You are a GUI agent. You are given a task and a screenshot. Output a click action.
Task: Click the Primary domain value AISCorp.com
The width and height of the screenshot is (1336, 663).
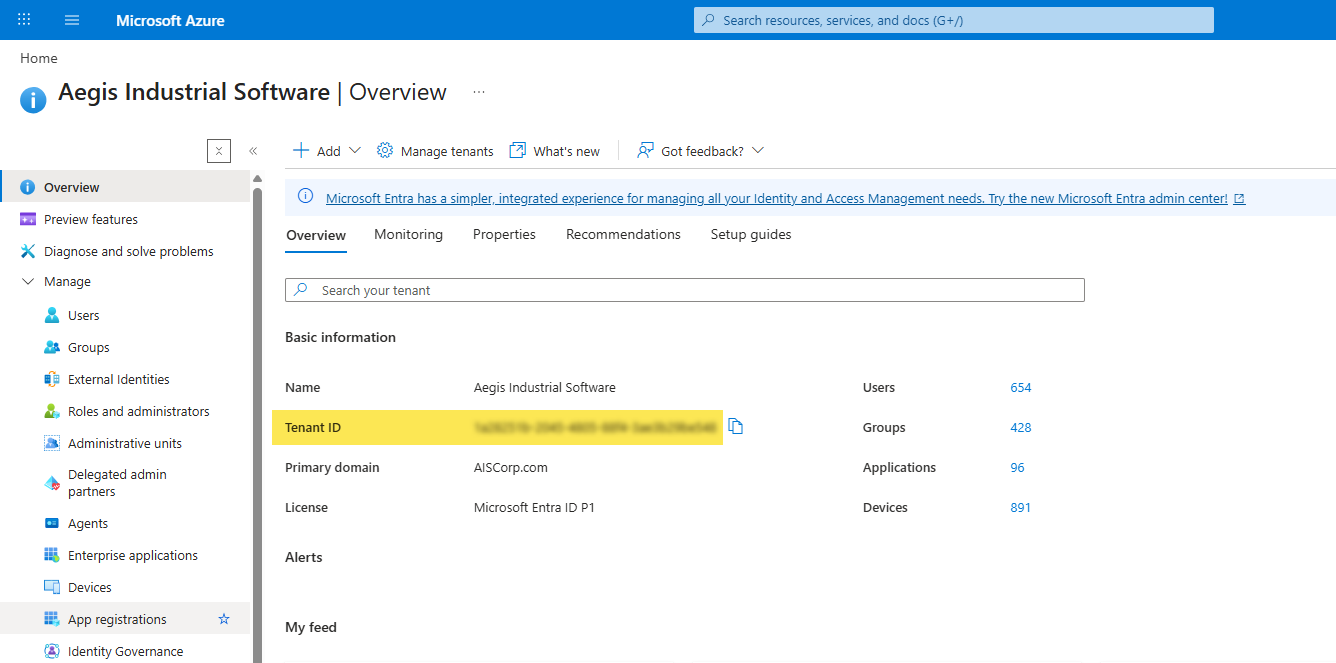[x=511, y=468]
